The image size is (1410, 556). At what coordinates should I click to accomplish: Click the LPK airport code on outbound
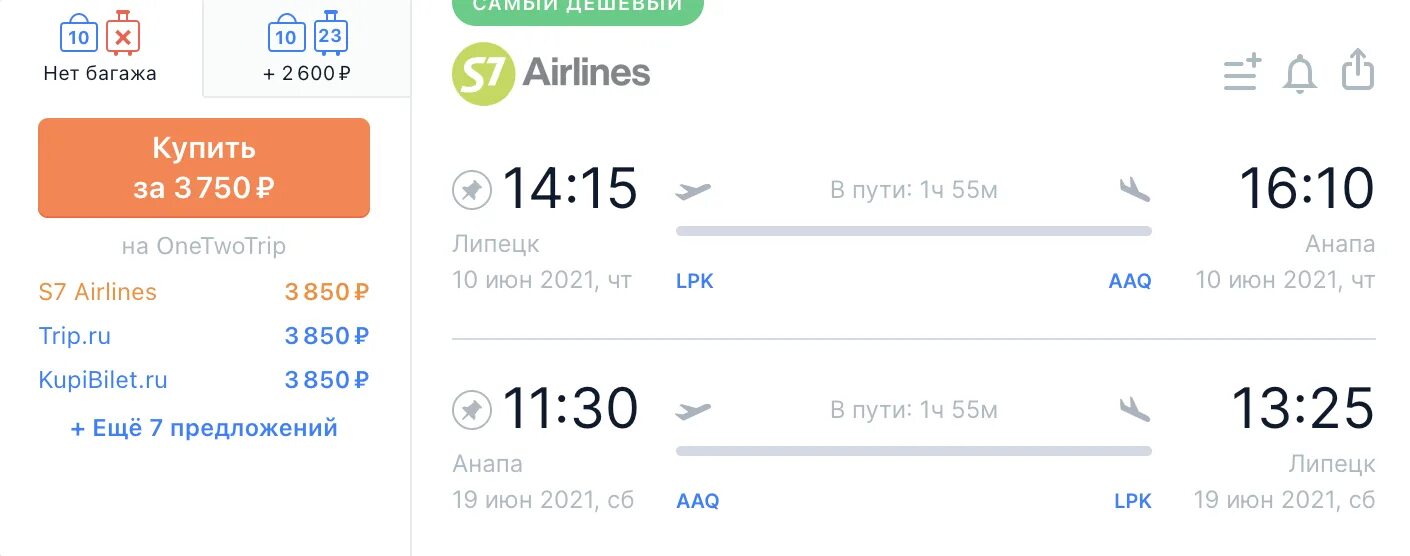click(695, 282)
